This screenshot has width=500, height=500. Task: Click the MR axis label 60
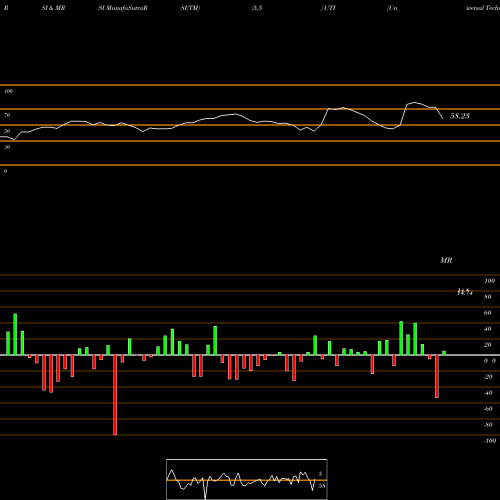[488, 313]
